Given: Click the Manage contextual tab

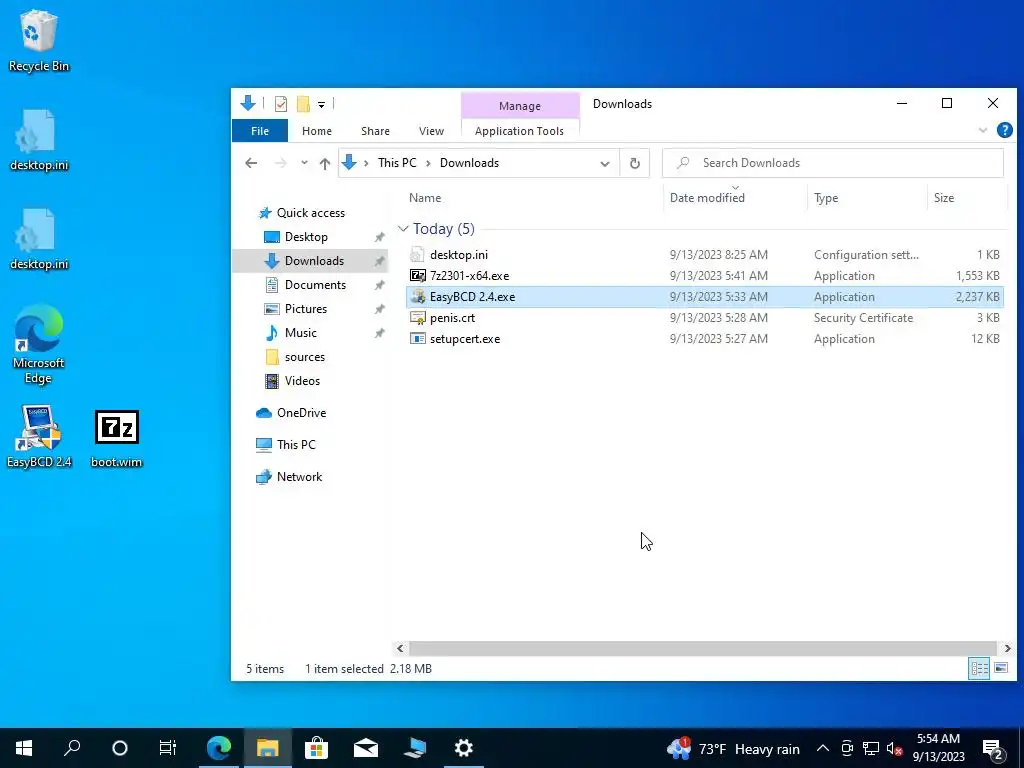Looking at the screenshot, I should tap(520, 106).
